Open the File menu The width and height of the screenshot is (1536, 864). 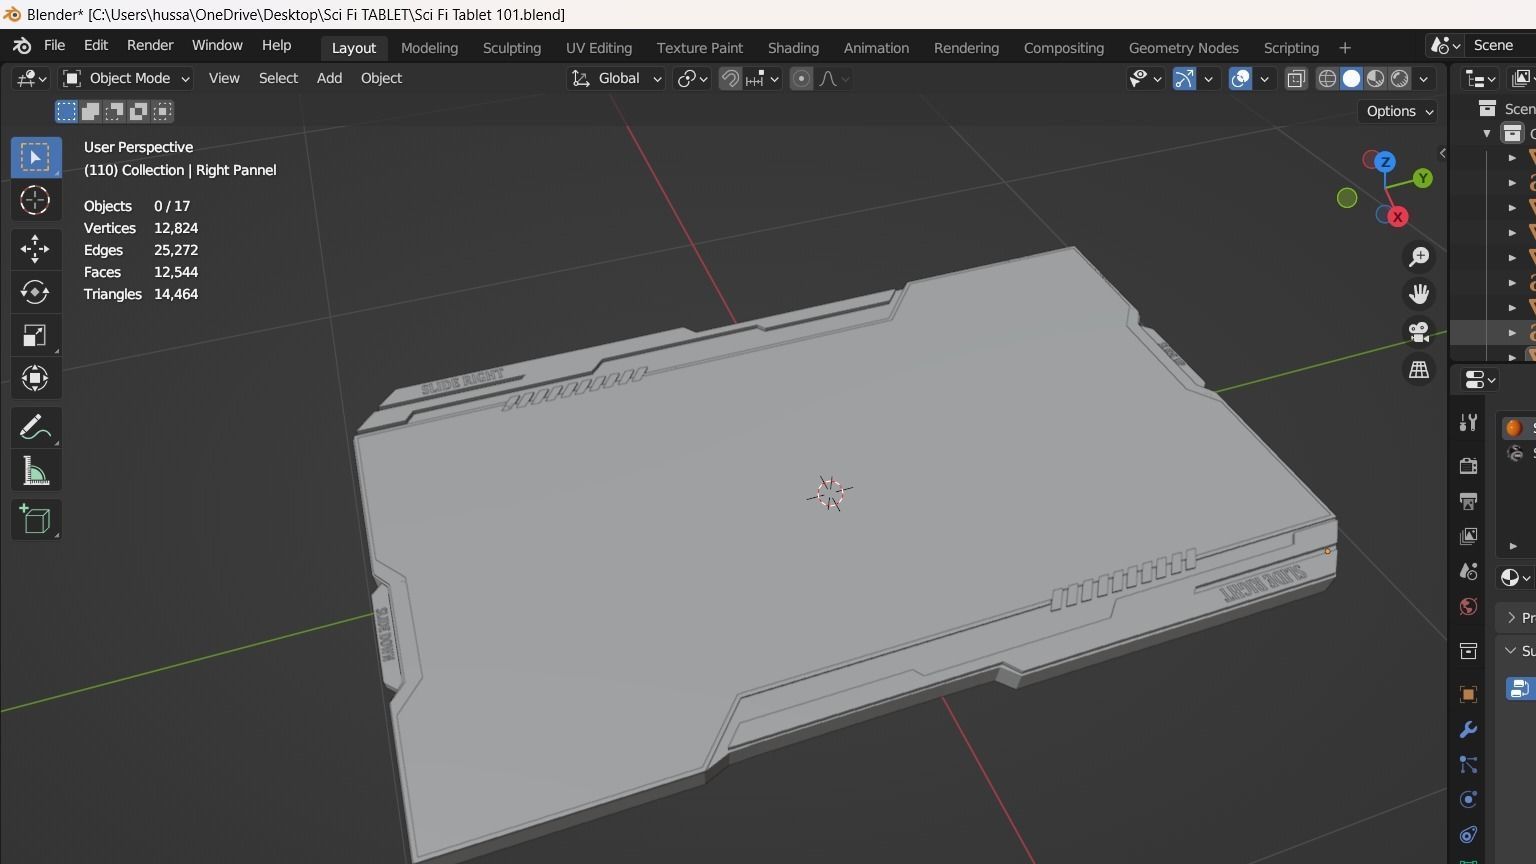55,45
